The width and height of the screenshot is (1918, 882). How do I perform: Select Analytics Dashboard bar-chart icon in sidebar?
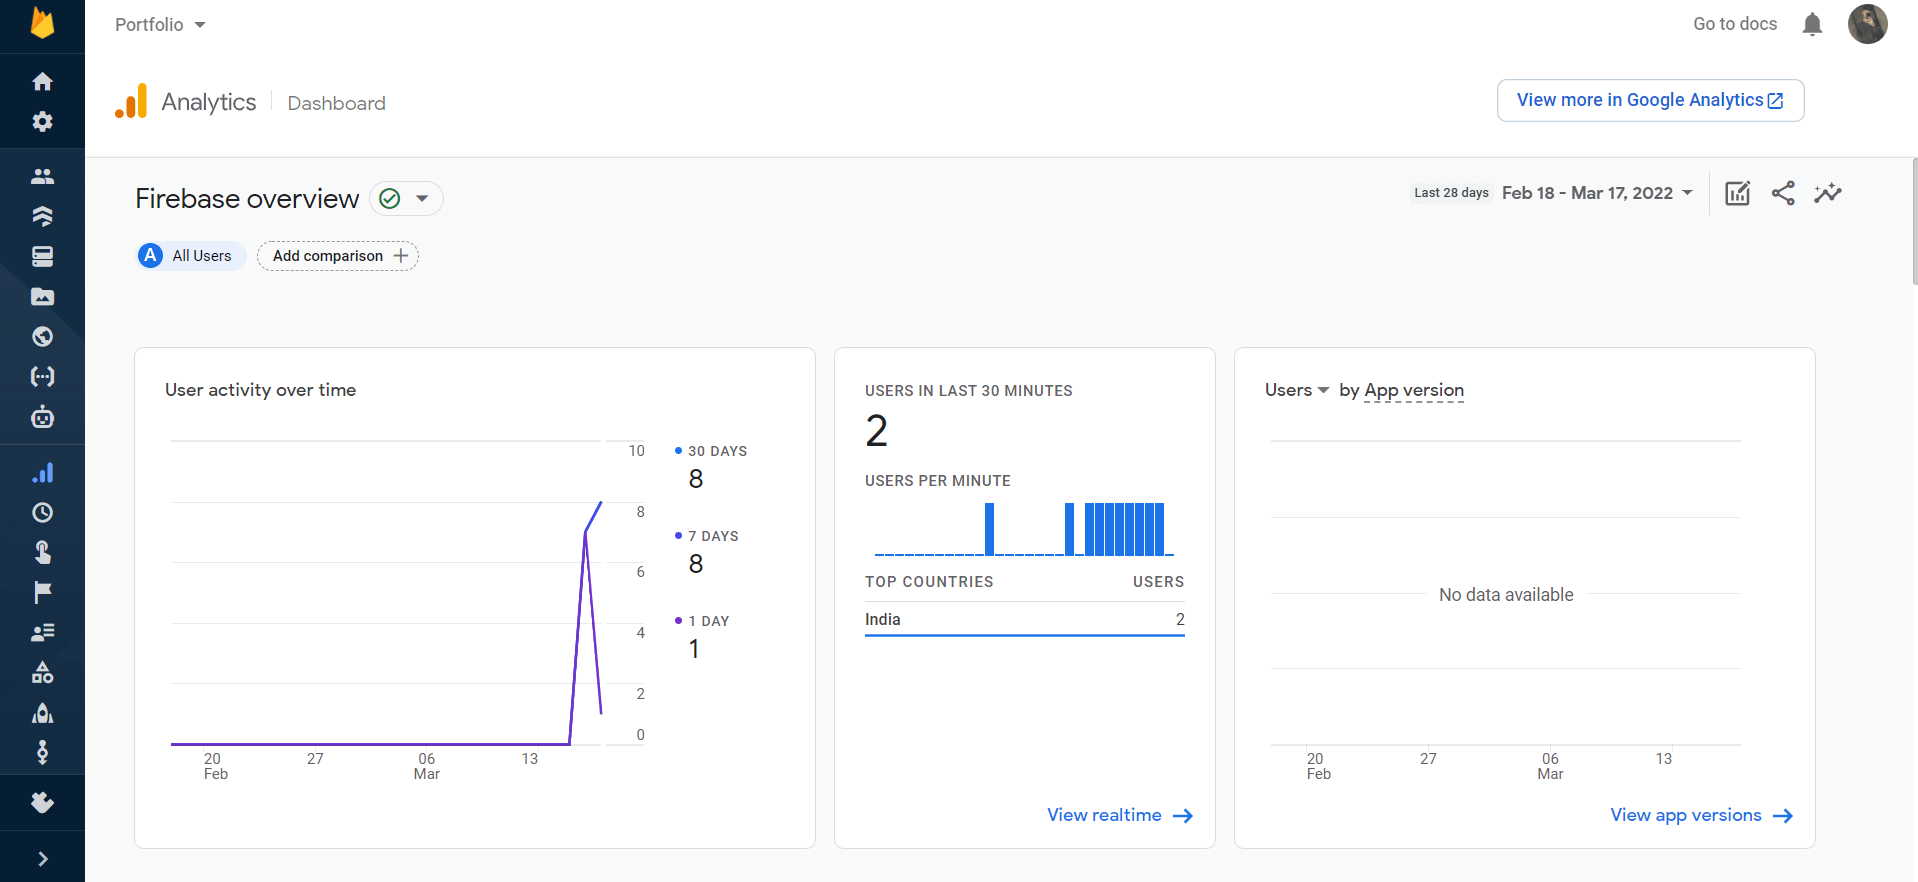pos(42,473)
